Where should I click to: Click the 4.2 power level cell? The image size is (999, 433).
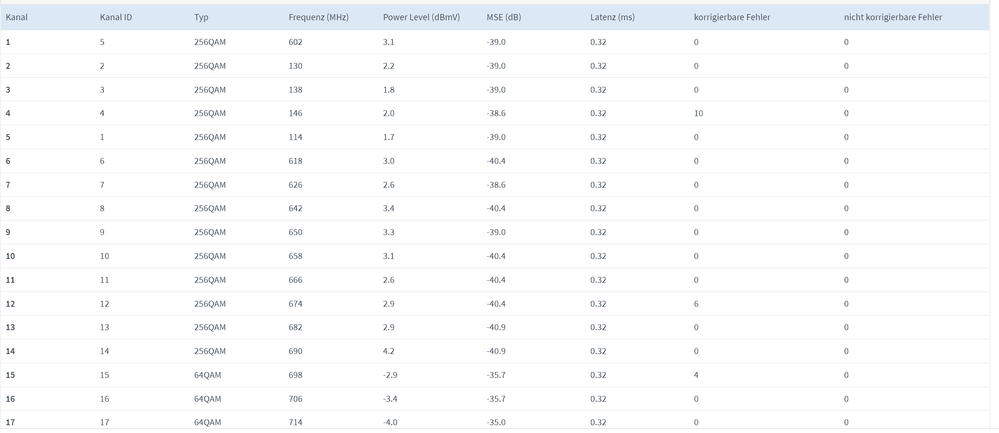pyautogui.click(x=391, y=351)
